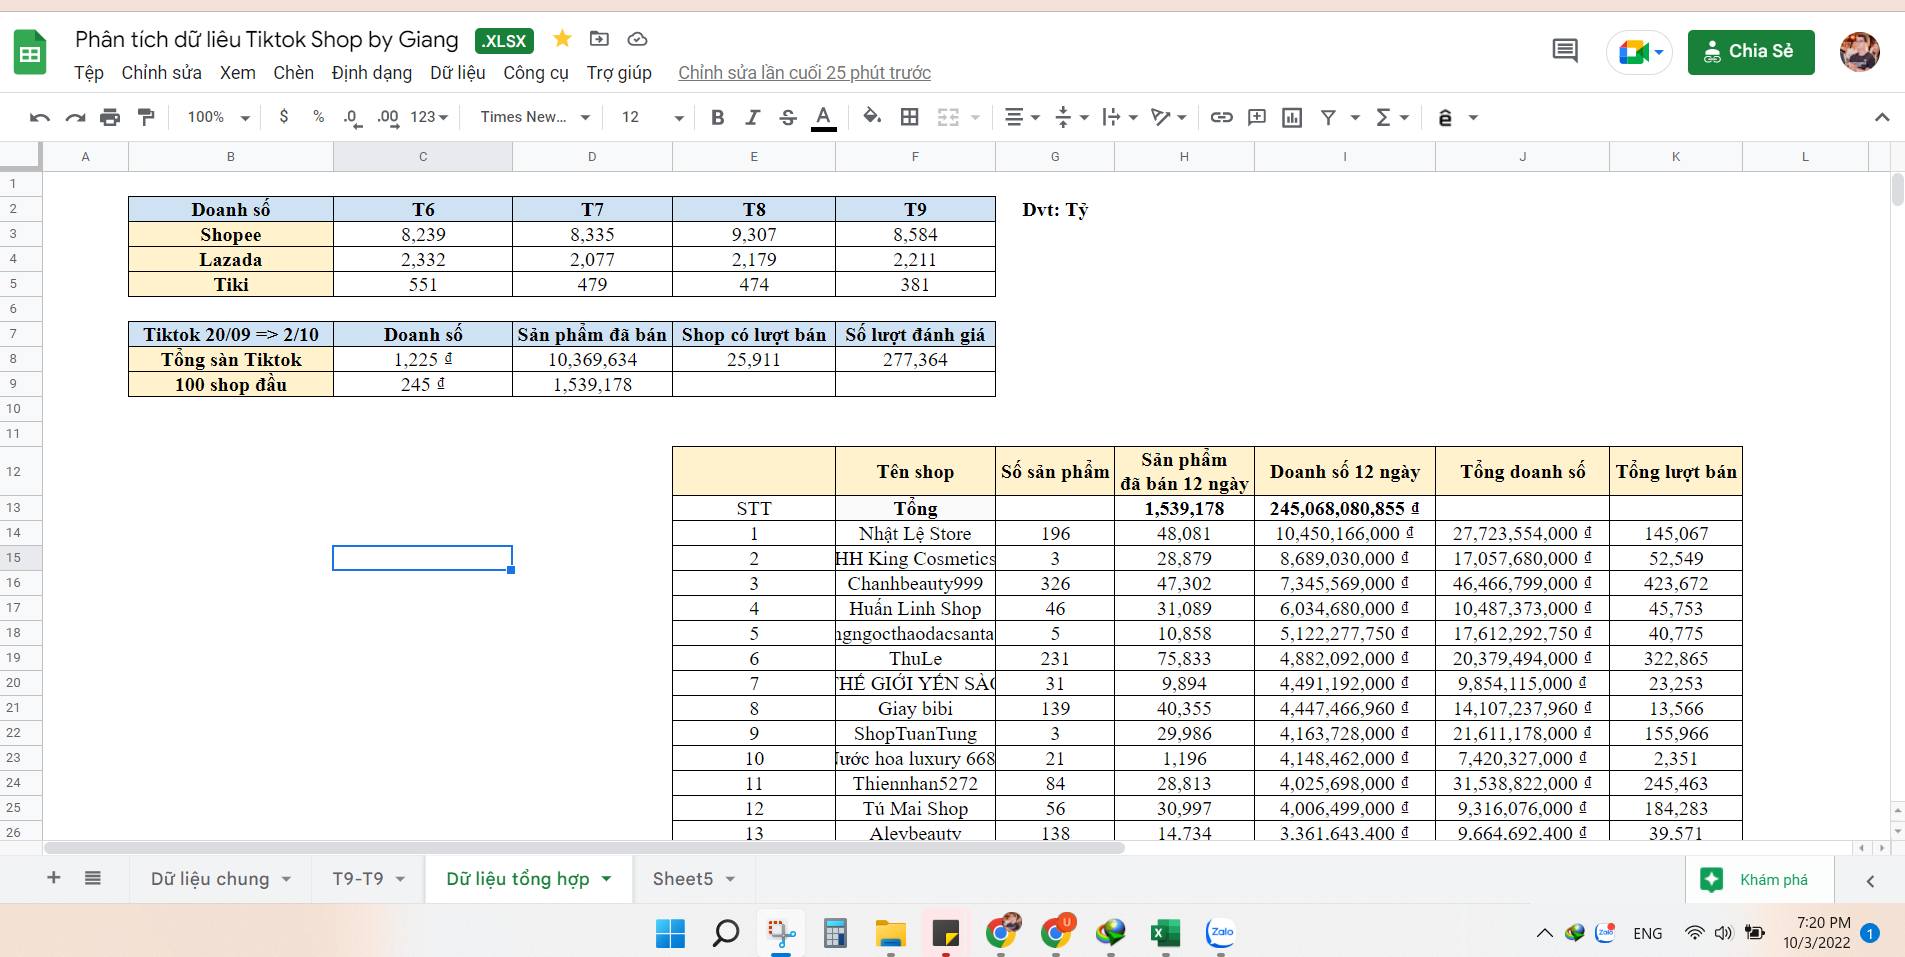Star the document

(562, 39)
